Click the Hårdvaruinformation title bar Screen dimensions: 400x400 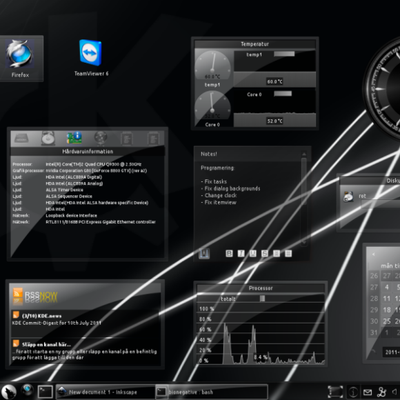tap(88, 151)
